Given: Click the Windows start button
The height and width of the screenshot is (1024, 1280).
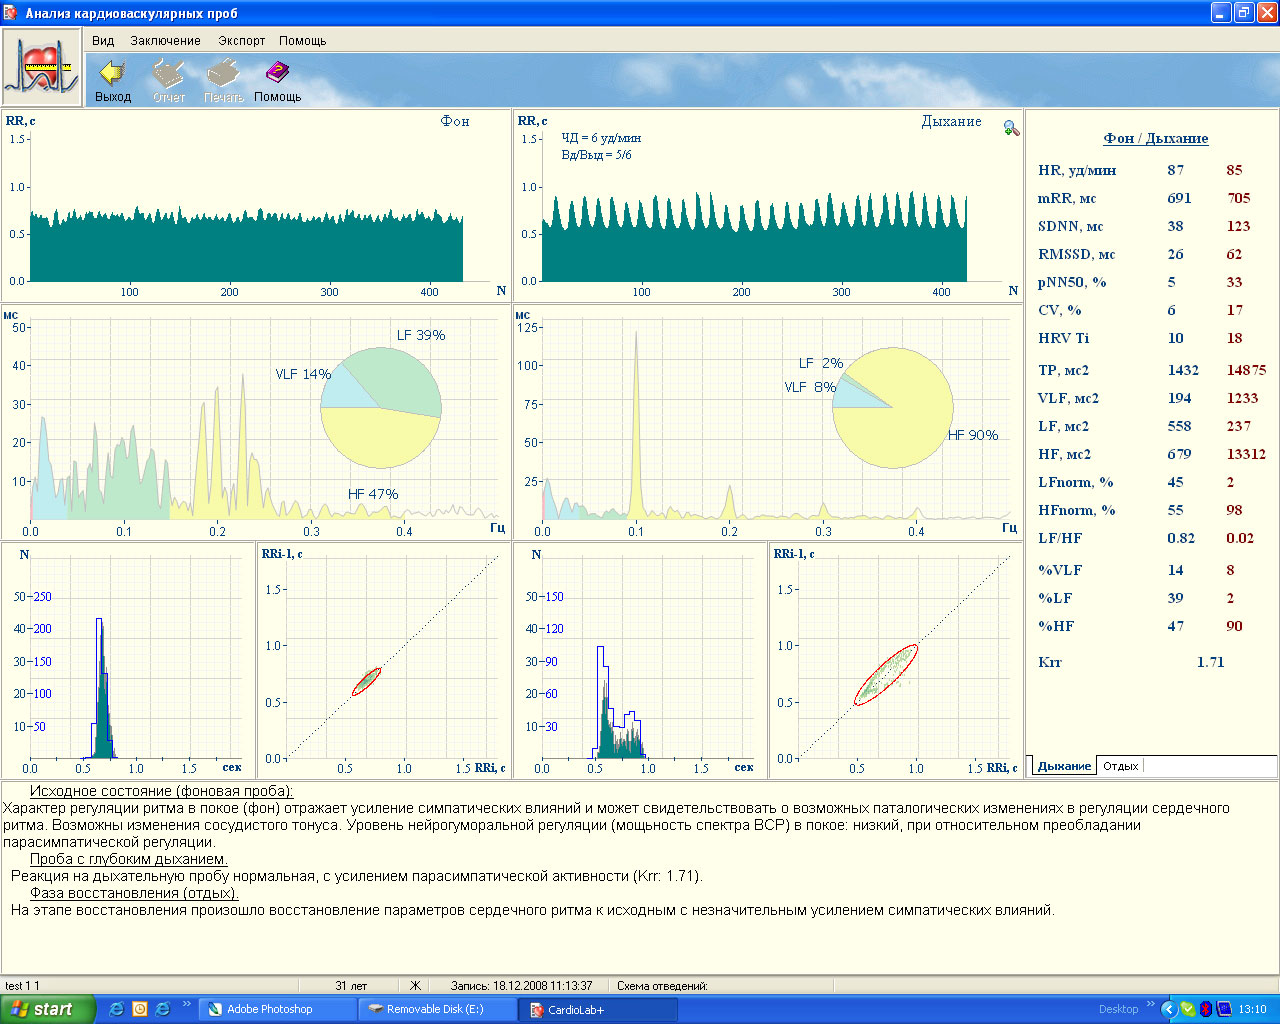Looking at the screenshot, I should coord(47,1009).
